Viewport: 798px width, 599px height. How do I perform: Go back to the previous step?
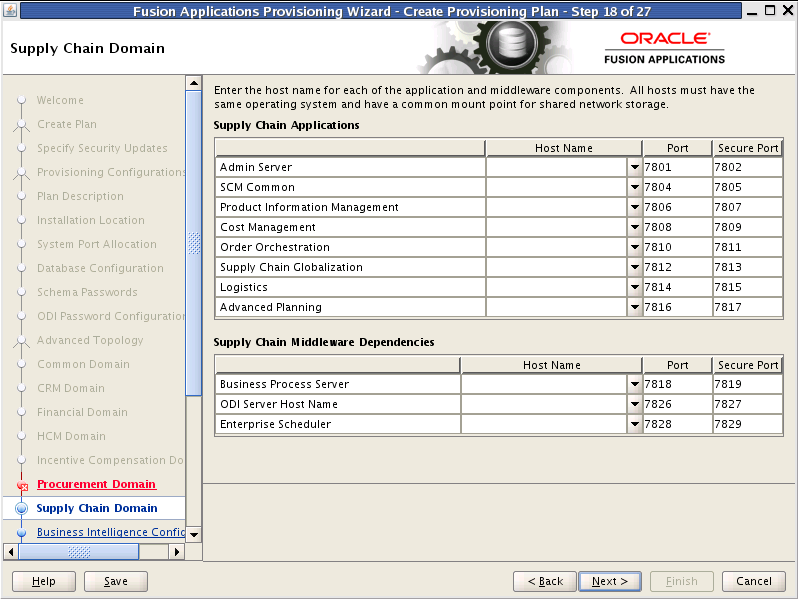click(545, 581)
